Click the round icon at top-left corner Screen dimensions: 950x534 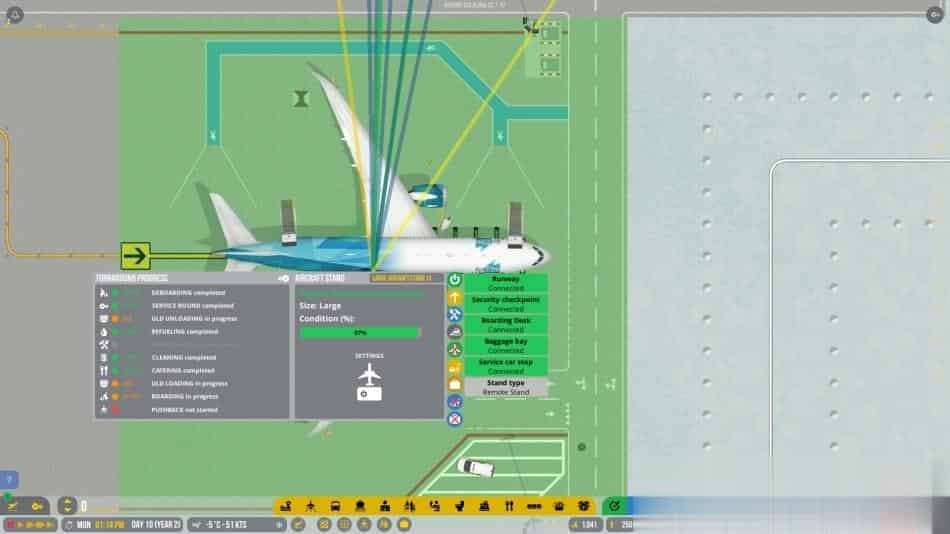15,15
